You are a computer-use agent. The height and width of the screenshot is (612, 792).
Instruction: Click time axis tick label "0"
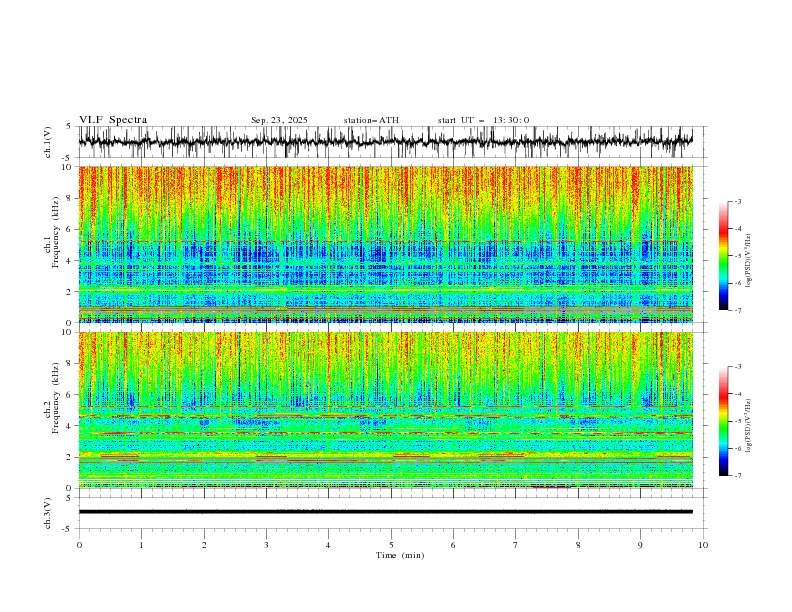click(79, 545)
